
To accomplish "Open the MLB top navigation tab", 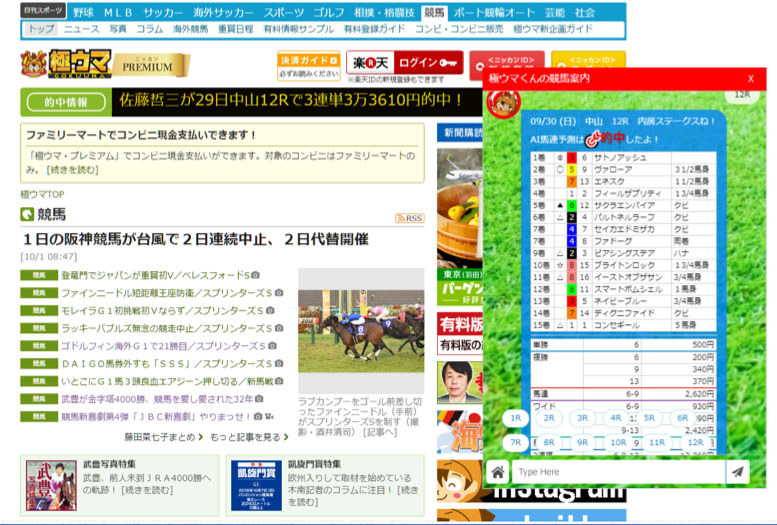I will (118, 12).
